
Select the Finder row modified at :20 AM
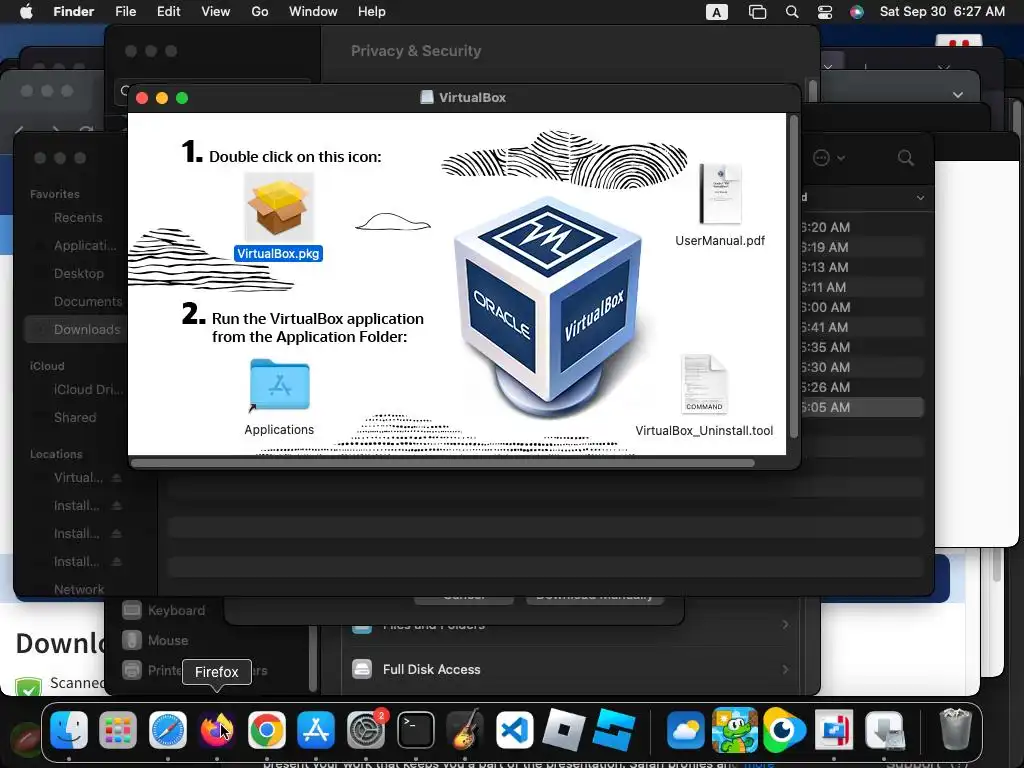point(861,228)
